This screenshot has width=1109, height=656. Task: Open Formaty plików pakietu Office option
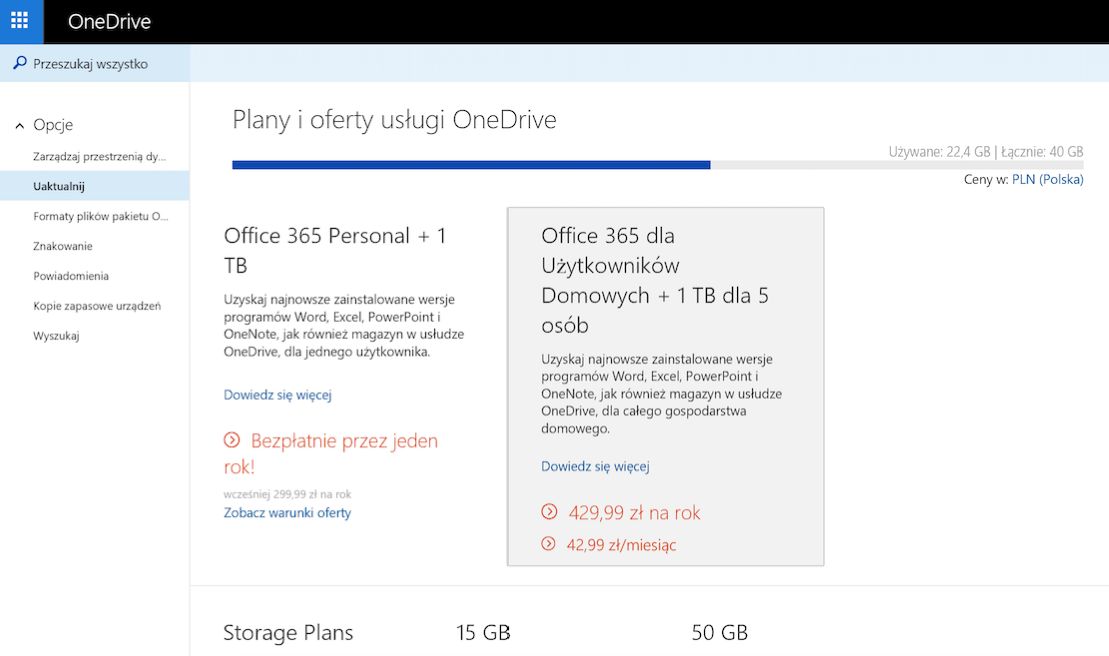(101, 216)
